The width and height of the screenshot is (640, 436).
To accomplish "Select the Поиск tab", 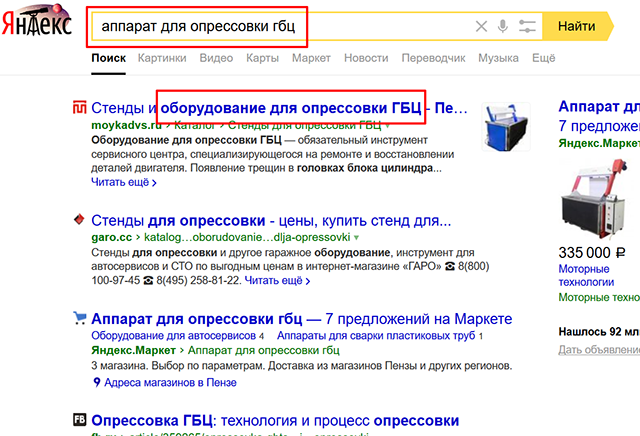I will (109, 58).
